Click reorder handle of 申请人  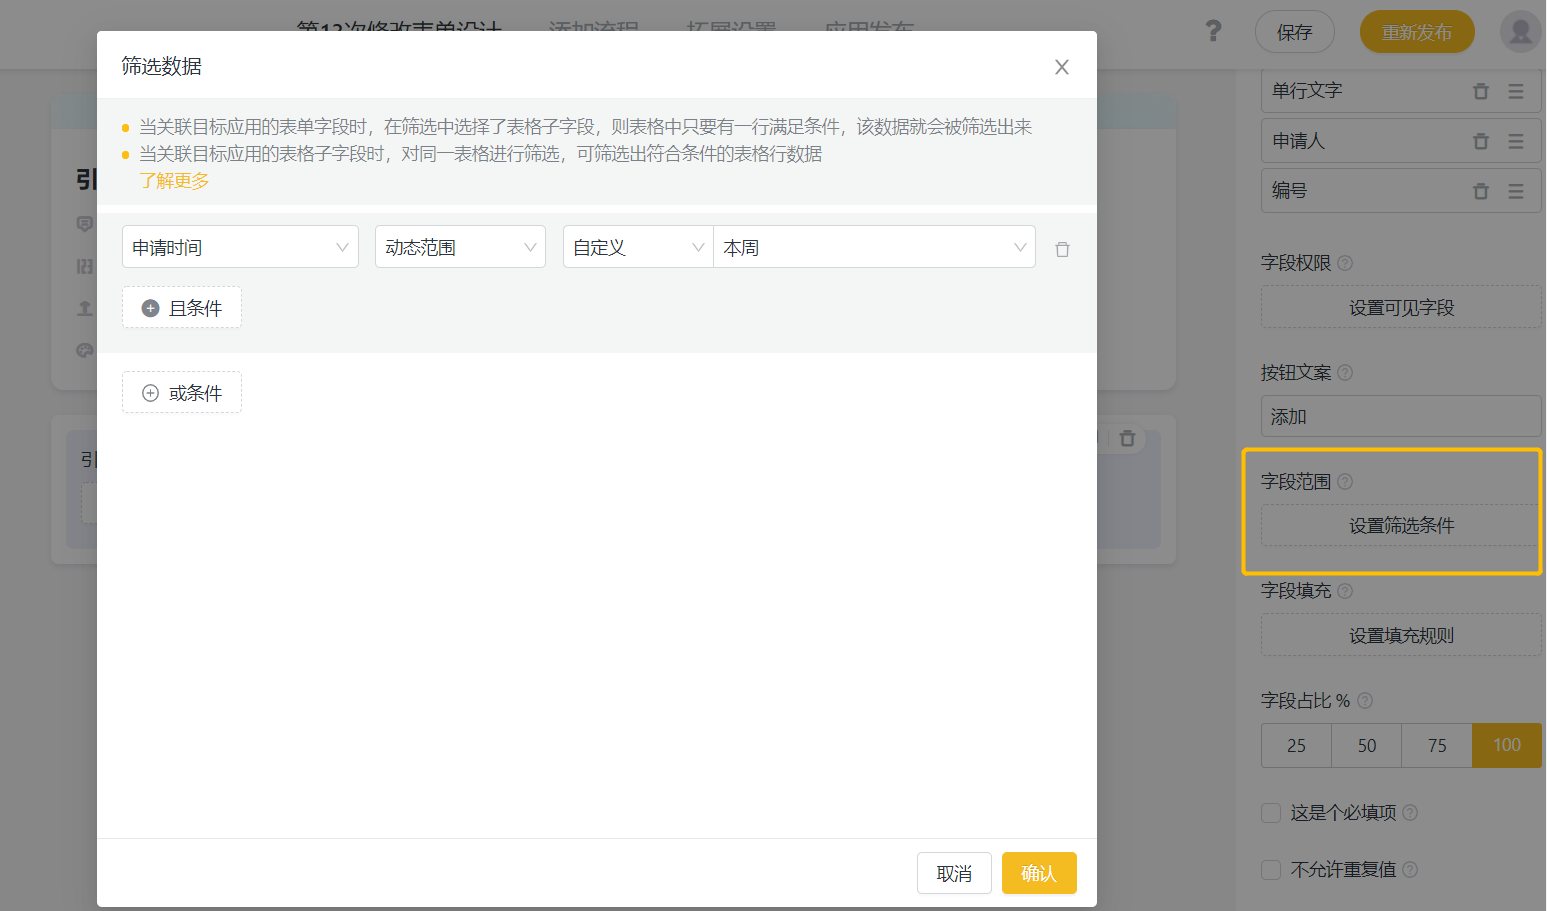[x=1516, y=141]
